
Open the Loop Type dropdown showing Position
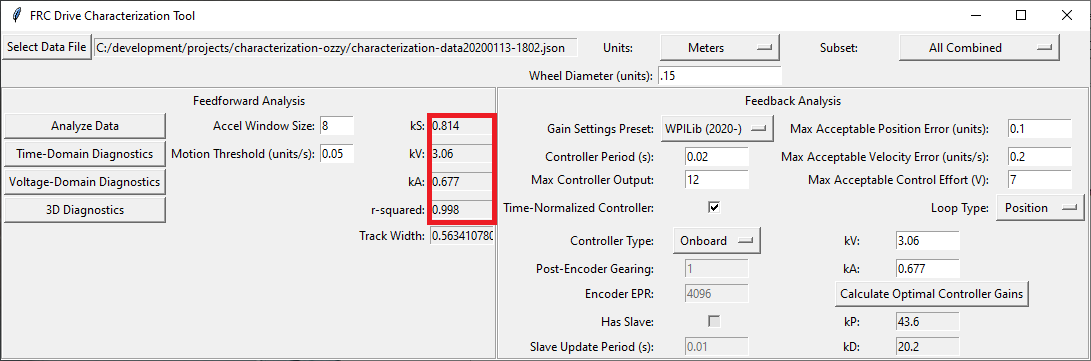pos(1040,207)
